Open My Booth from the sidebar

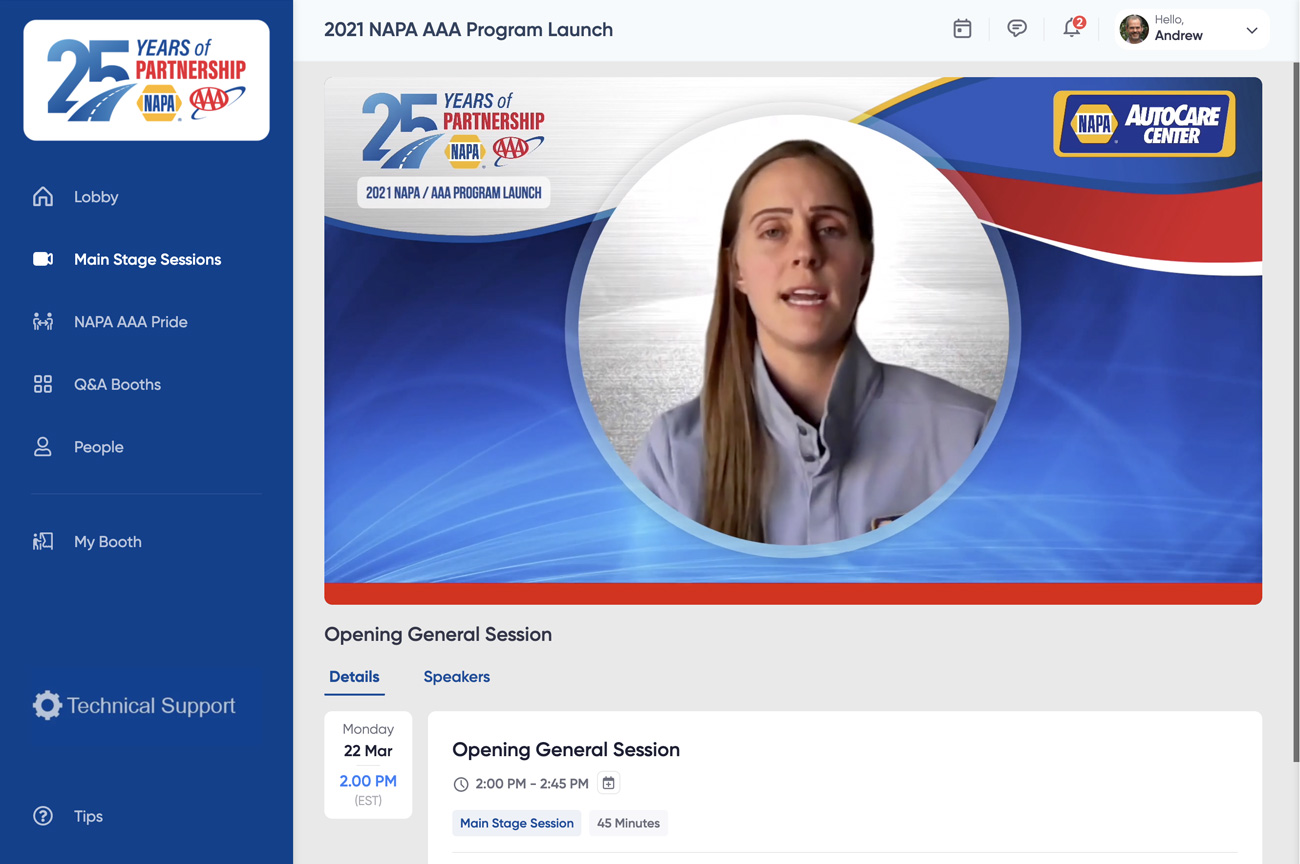click(107, 542)
